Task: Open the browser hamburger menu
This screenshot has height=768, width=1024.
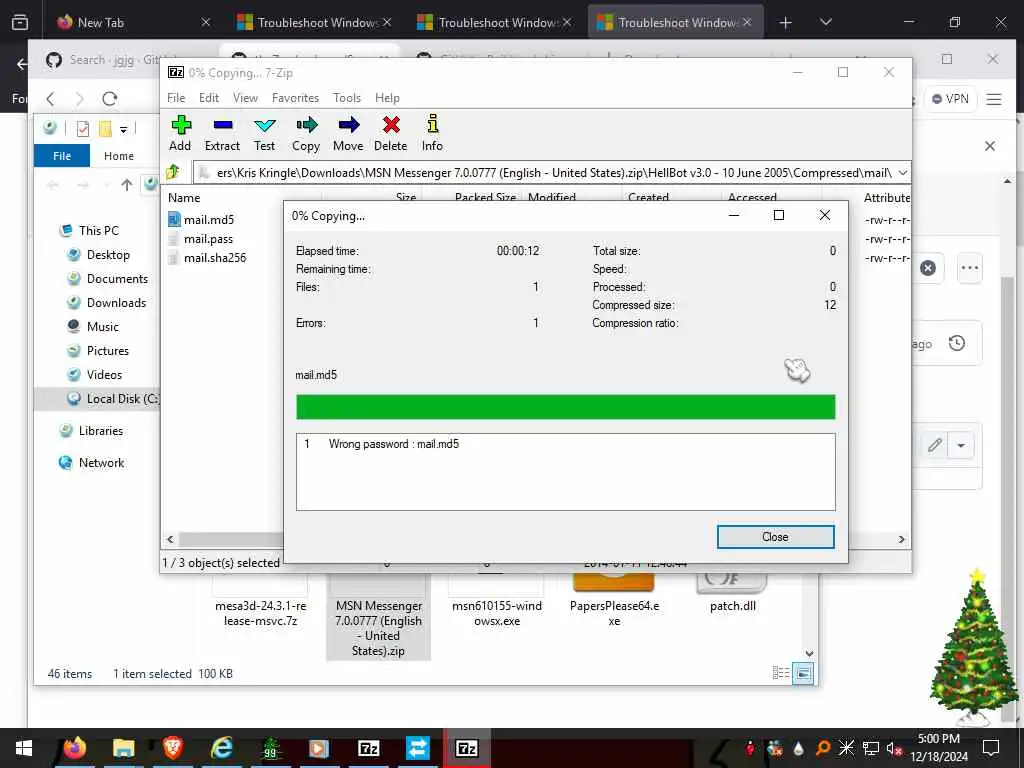Action: (994, 99)
